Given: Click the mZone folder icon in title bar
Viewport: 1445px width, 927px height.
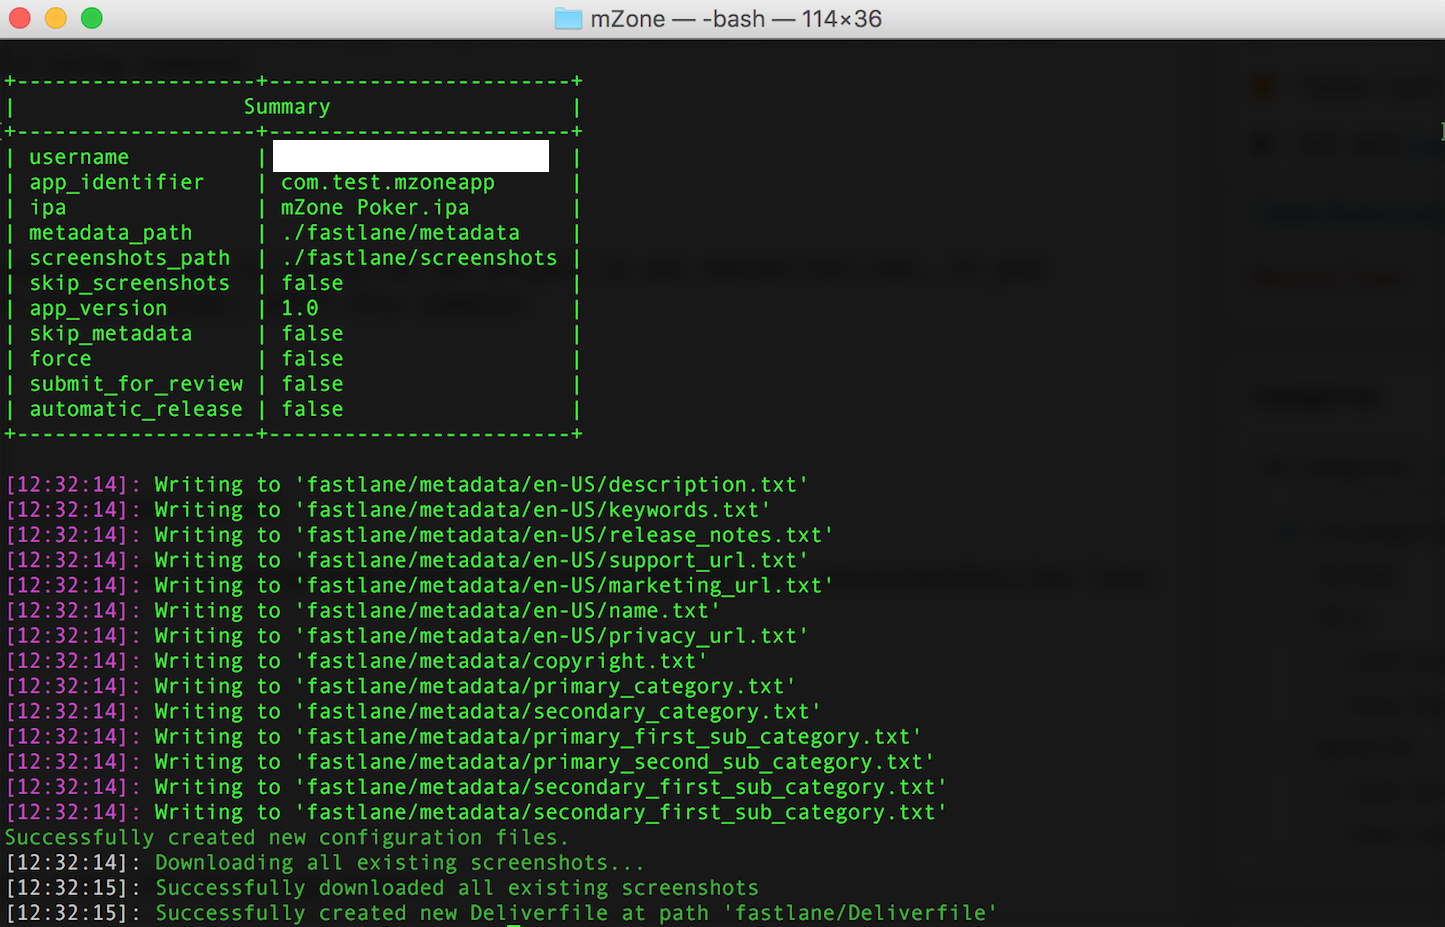Looking at the screenshot, I should coord(568,19).
